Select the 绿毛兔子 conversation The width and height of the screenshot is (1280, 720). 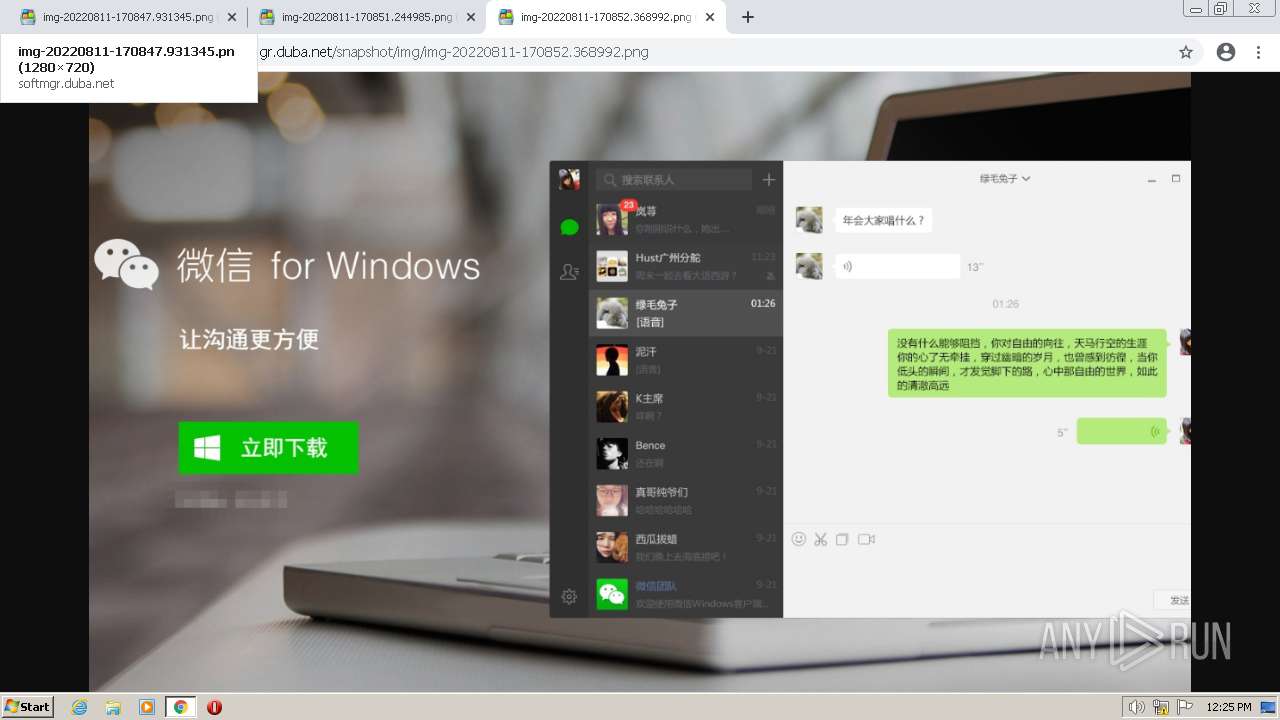685,313
